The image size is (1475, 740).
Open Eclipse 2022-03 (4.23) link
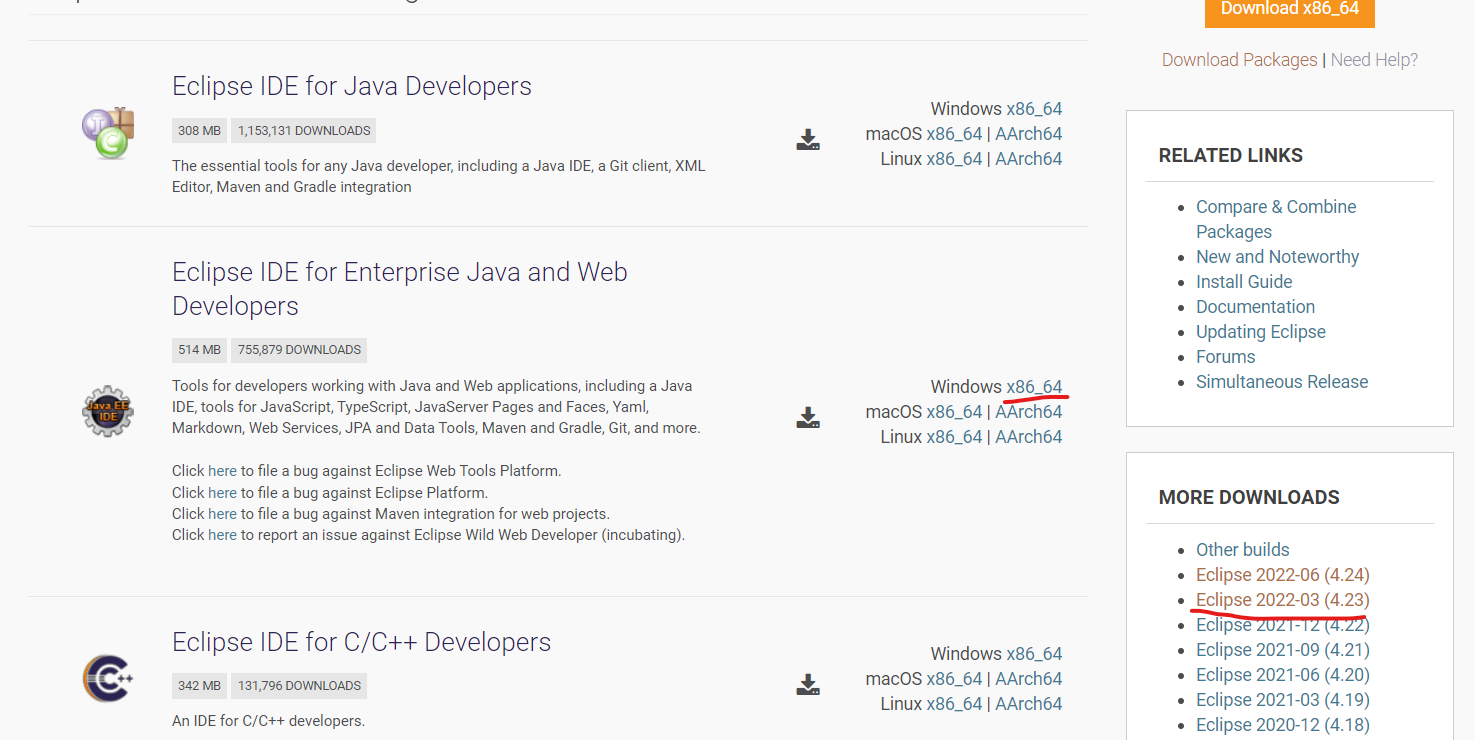pos(1283,600)
